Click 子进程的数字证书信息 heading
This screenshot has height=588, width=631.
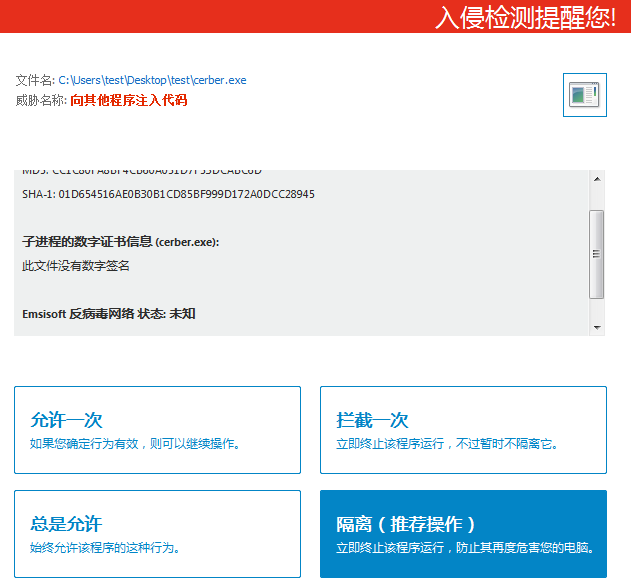click(x=121, y=242)
